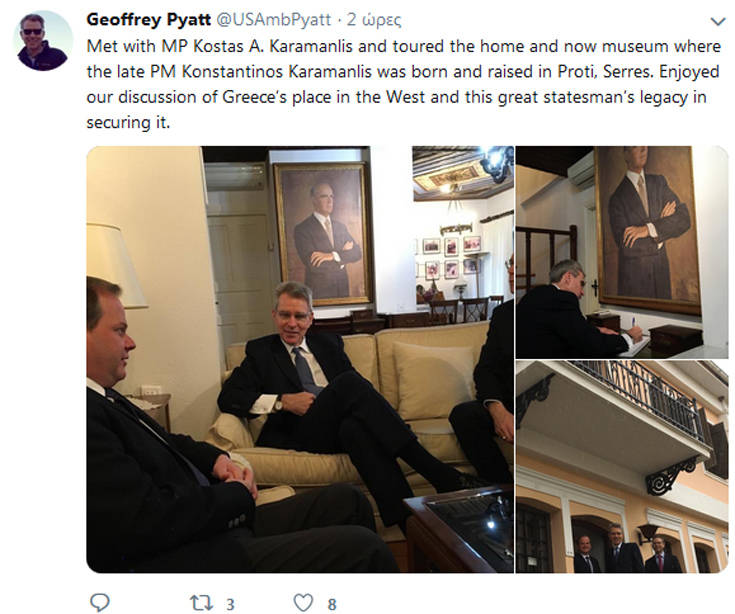View the retweet count of 3
The height and width of the screenshot is (614, 735).
coord(230,603)
